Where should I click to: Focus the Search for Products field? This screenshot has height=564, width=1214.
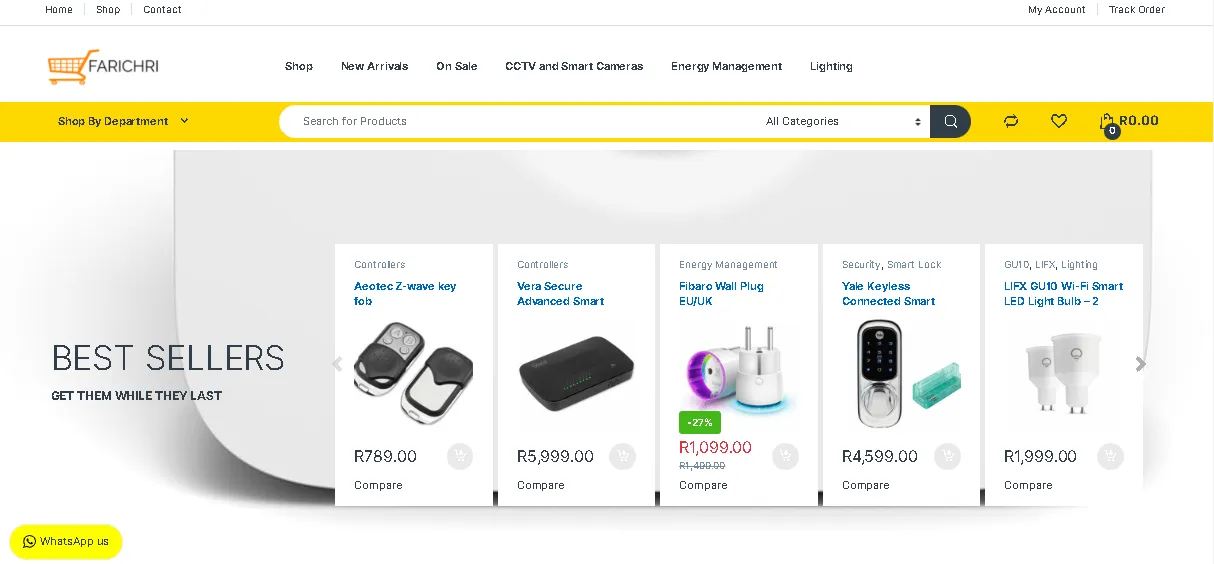coord(520,121)
